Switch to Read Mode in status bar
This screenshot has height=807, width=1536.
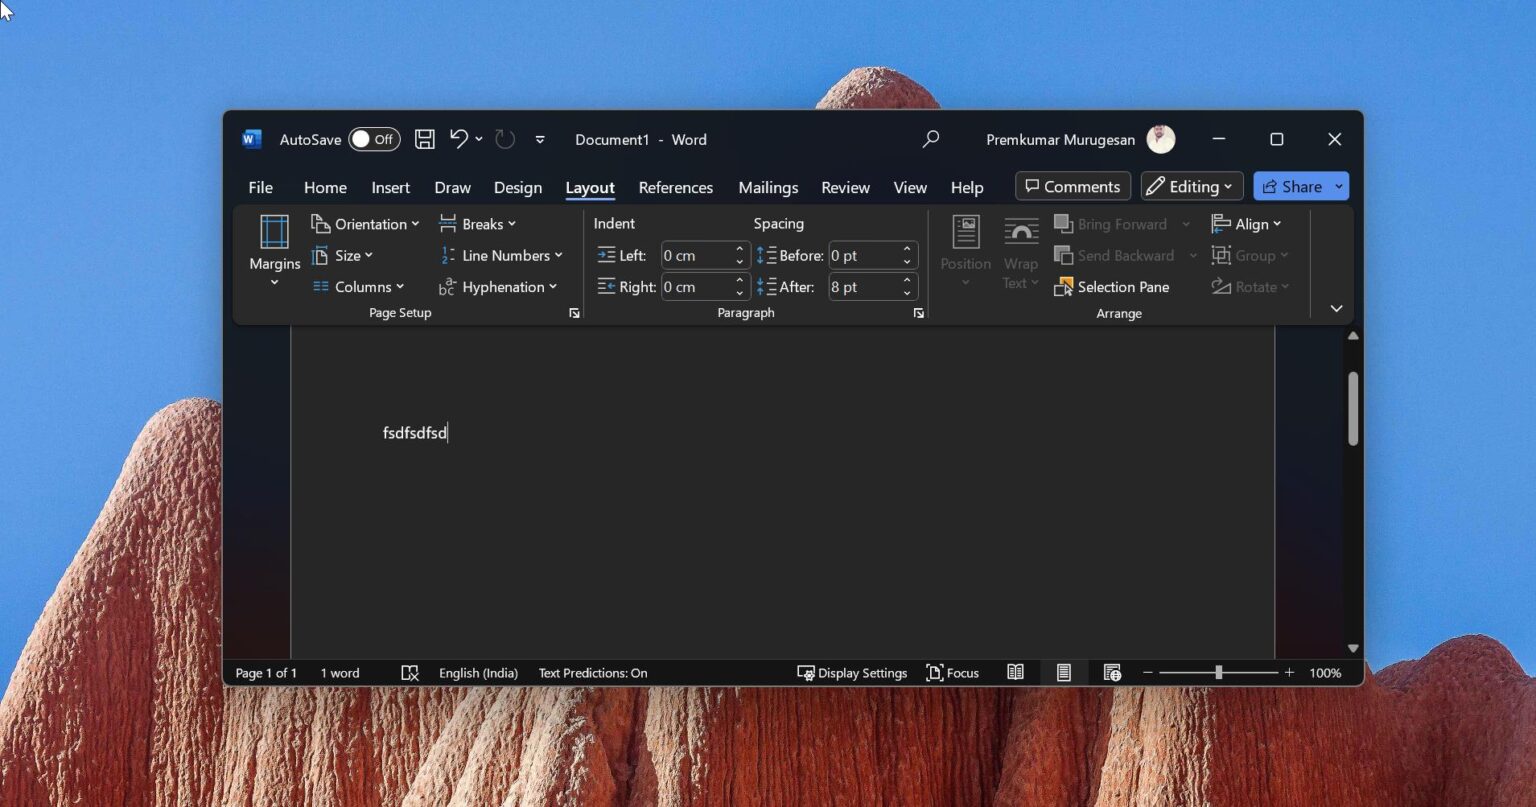pos(1015,672)
